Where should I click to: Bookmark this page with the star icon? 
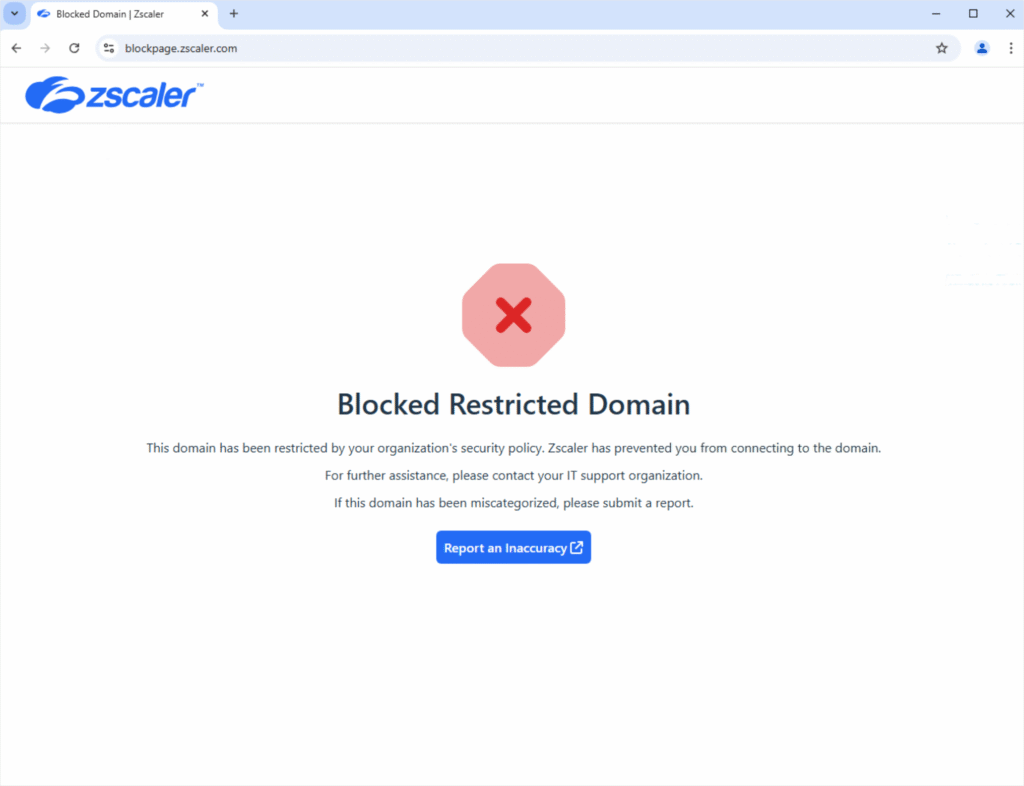tap(941, 47)
